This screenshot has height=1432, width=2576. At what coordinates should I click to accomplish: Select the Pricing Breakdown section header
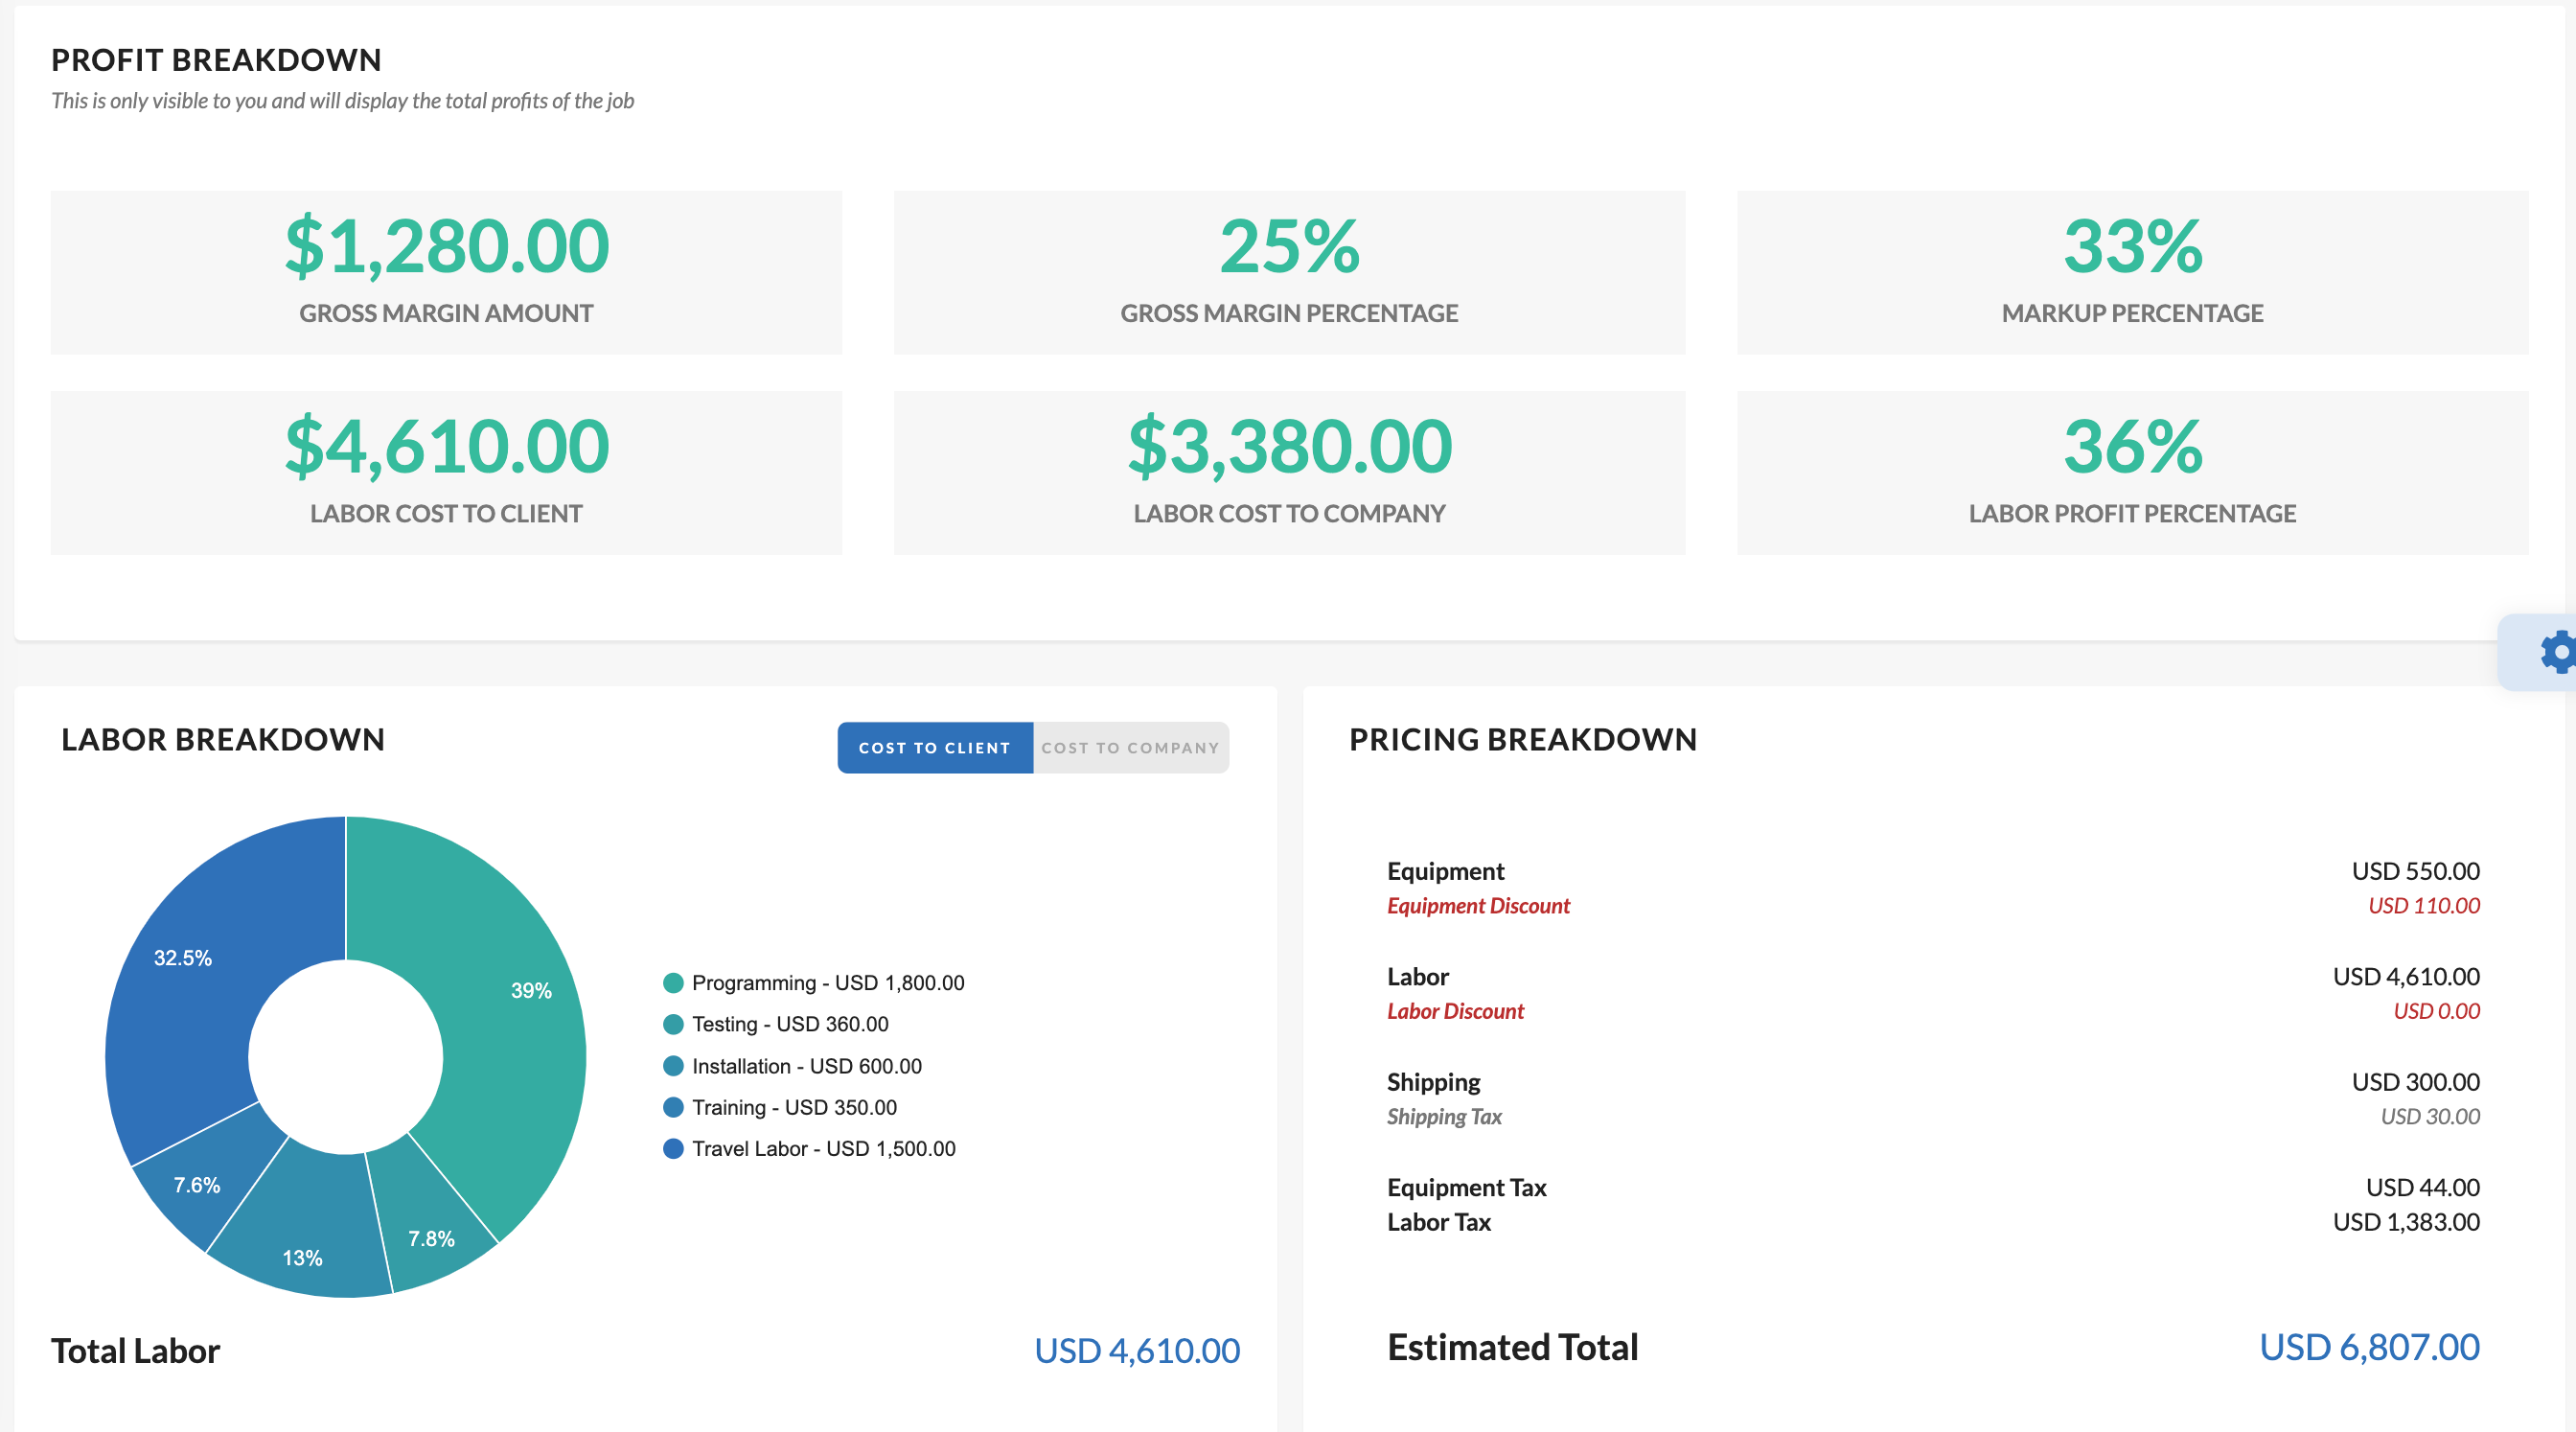tap(1522, 739)
